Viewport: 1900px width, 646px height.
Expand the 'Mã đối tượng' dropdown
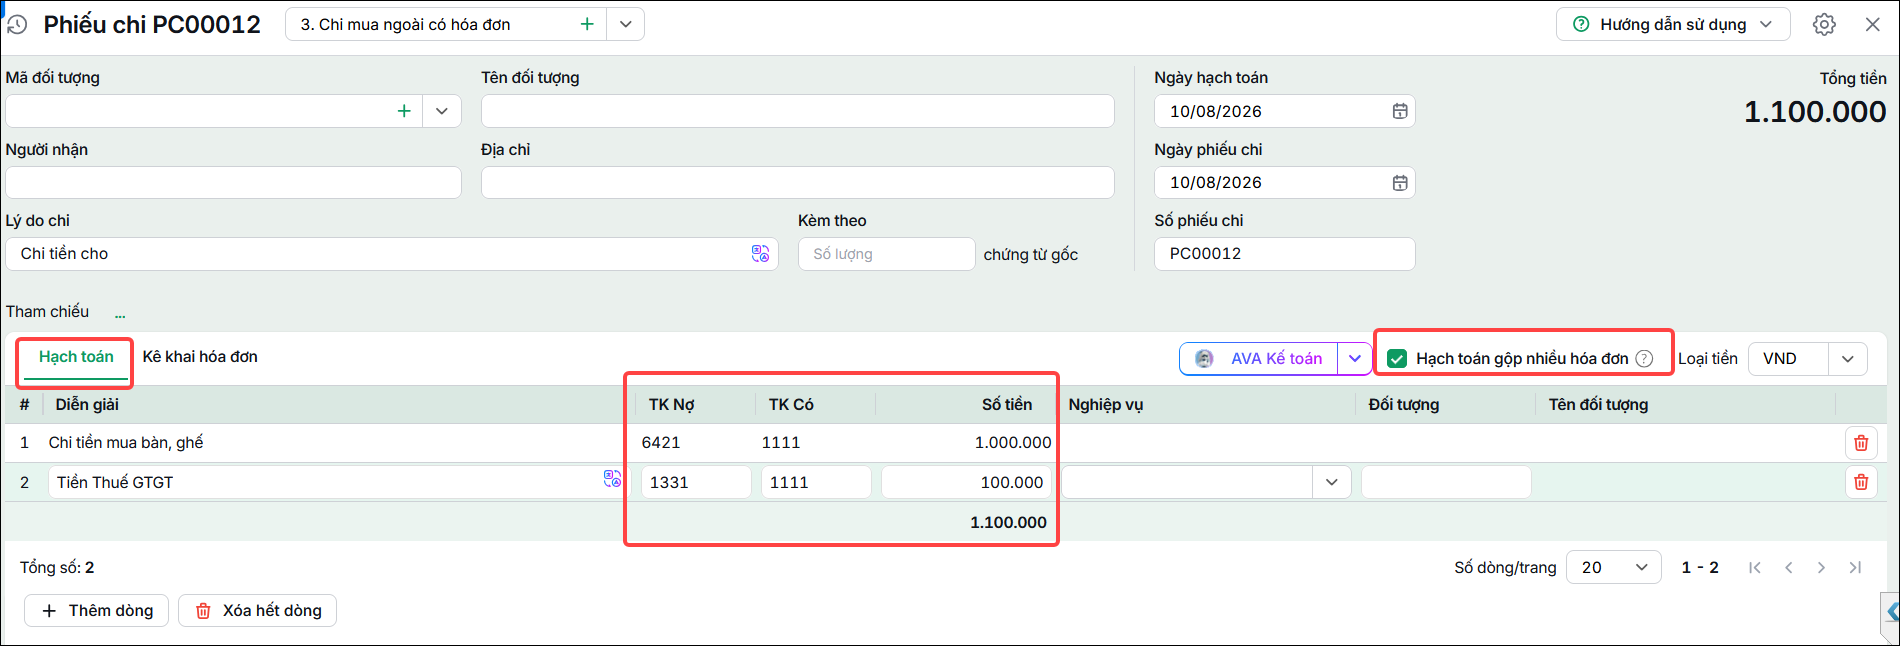[x=442, y=111]
